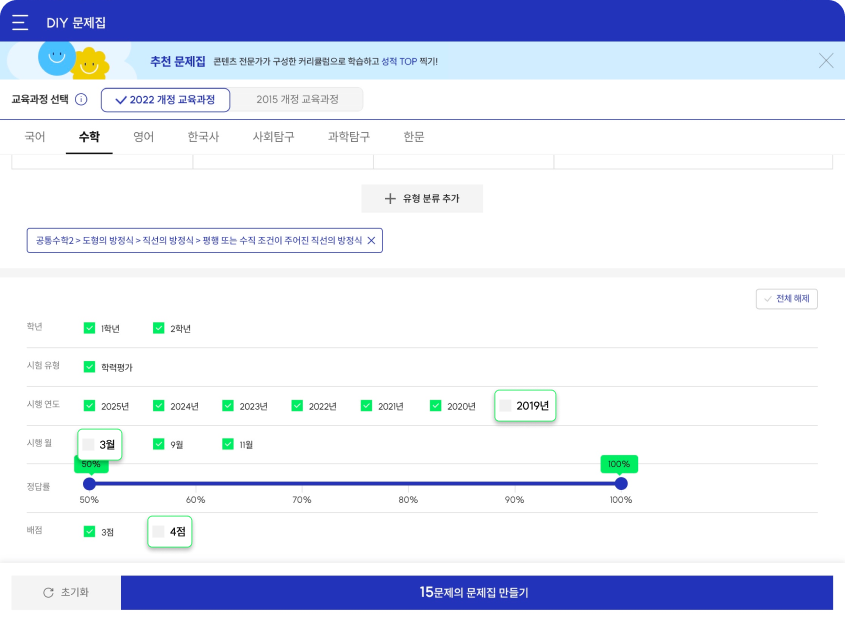Switch to 2015 개정 교육과정
Image resolution: width=845 pixels, height=618 pixels.
click(297, 100)
